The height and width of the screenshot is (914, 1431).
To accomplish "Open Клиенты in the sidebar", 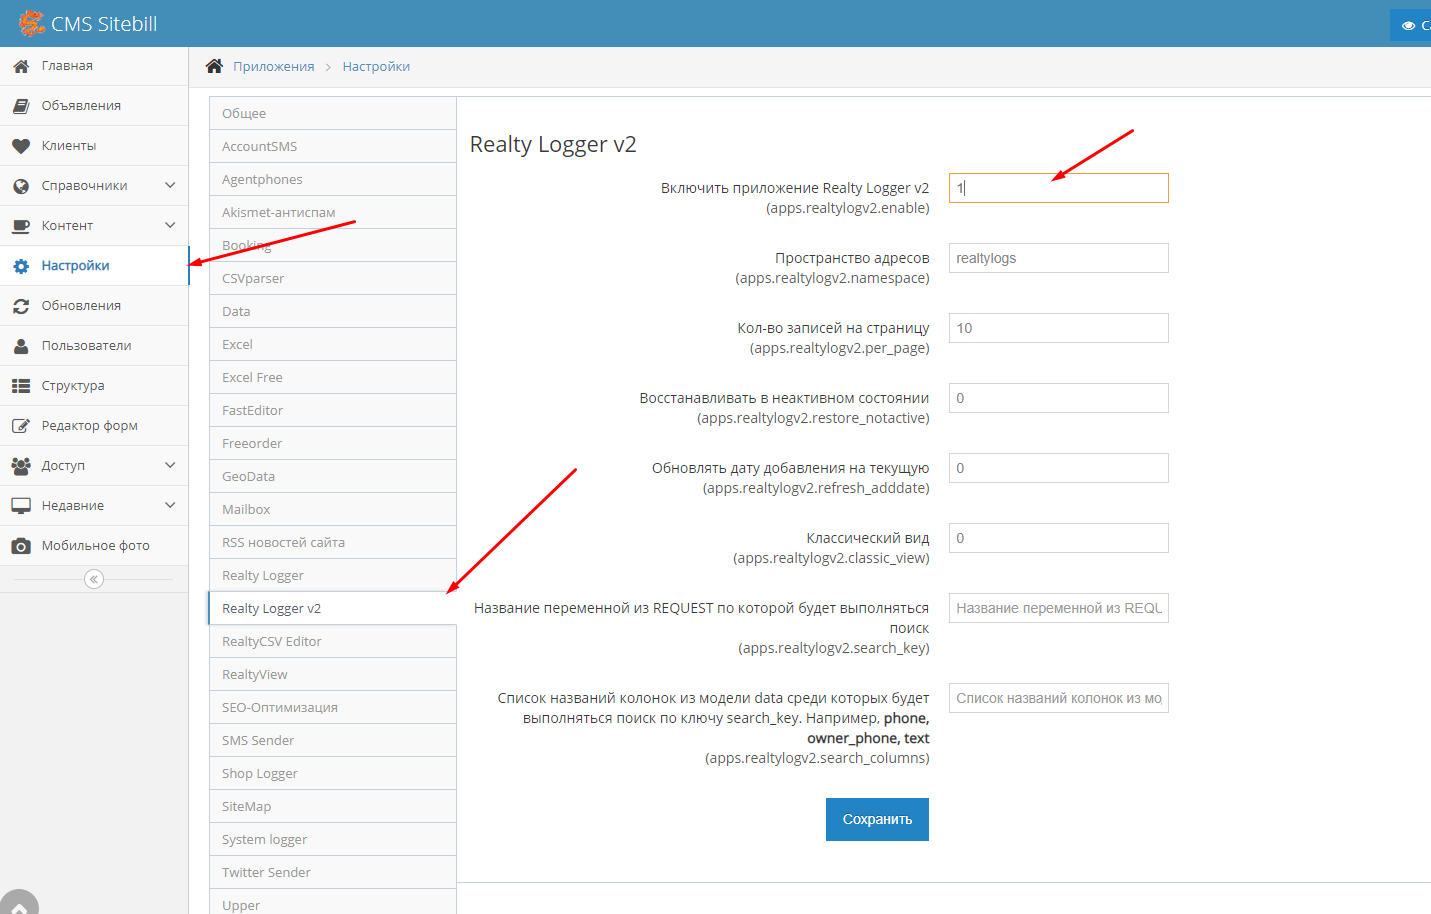I will [94, 146].
